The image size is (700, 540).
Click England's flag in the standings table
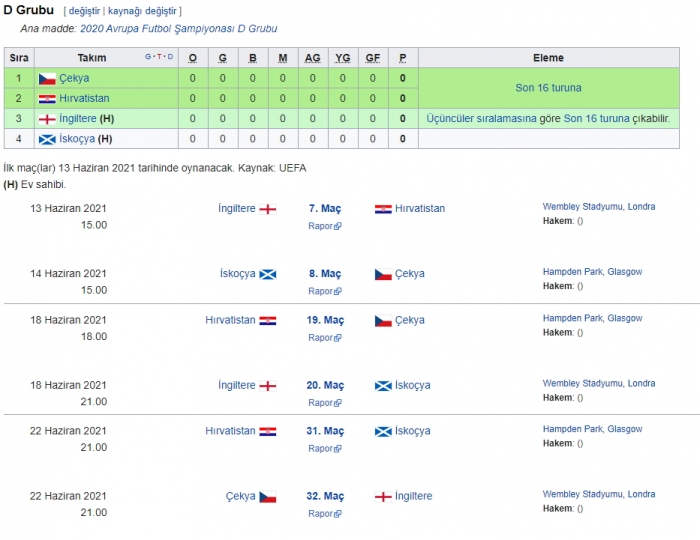(47, 118)
